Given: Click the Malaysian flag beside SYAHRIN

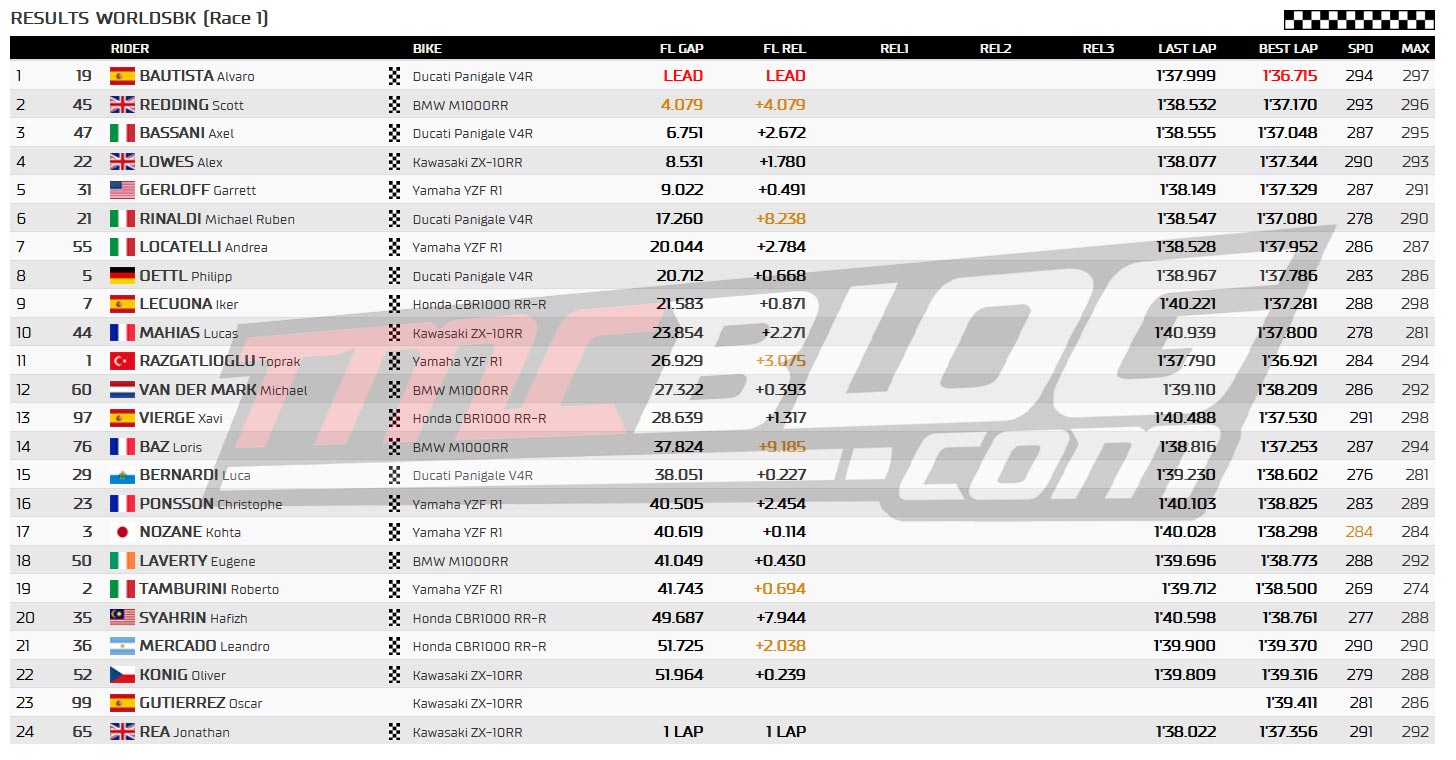Looking at the screenshot, I should [x=122, y=618].
